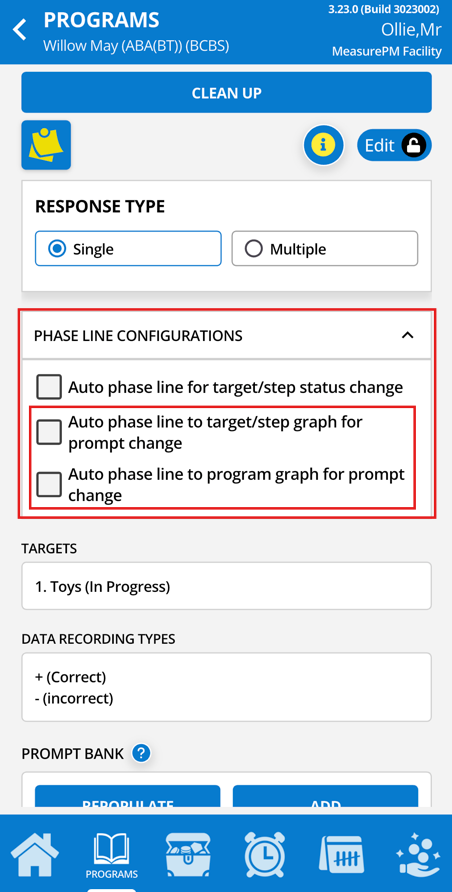
Task: Tap the Prompt Bank help question icon
Action: pyautogui.click(x=141, y=754)
